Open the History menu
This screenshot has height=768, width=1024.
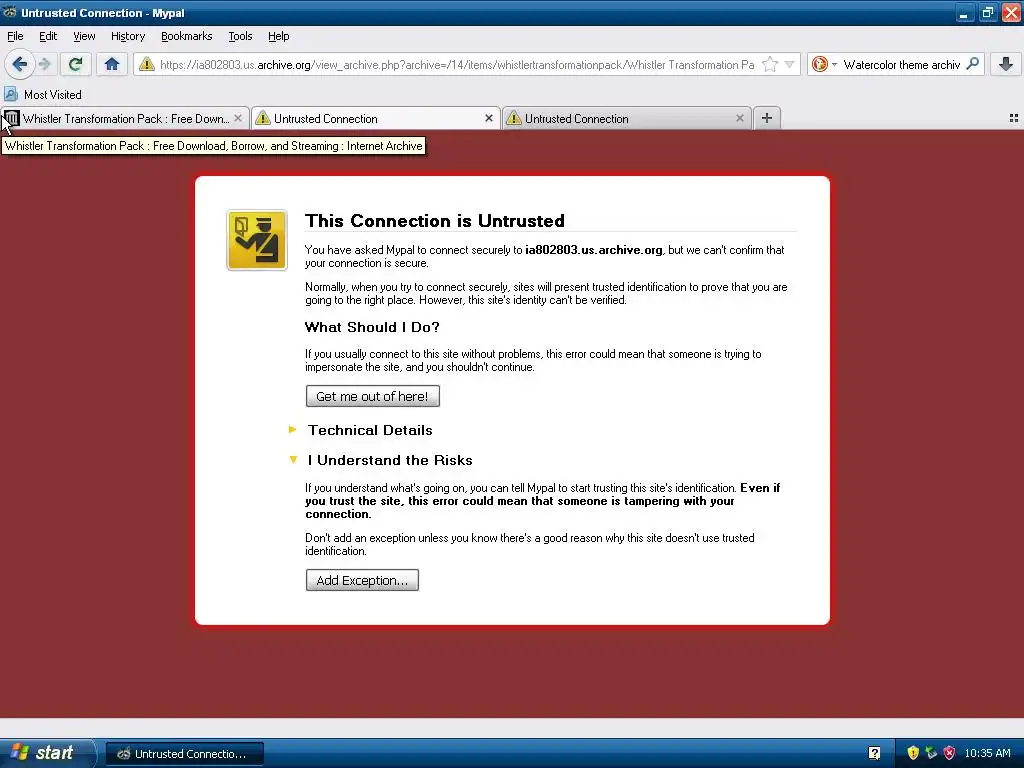(128, 36)
